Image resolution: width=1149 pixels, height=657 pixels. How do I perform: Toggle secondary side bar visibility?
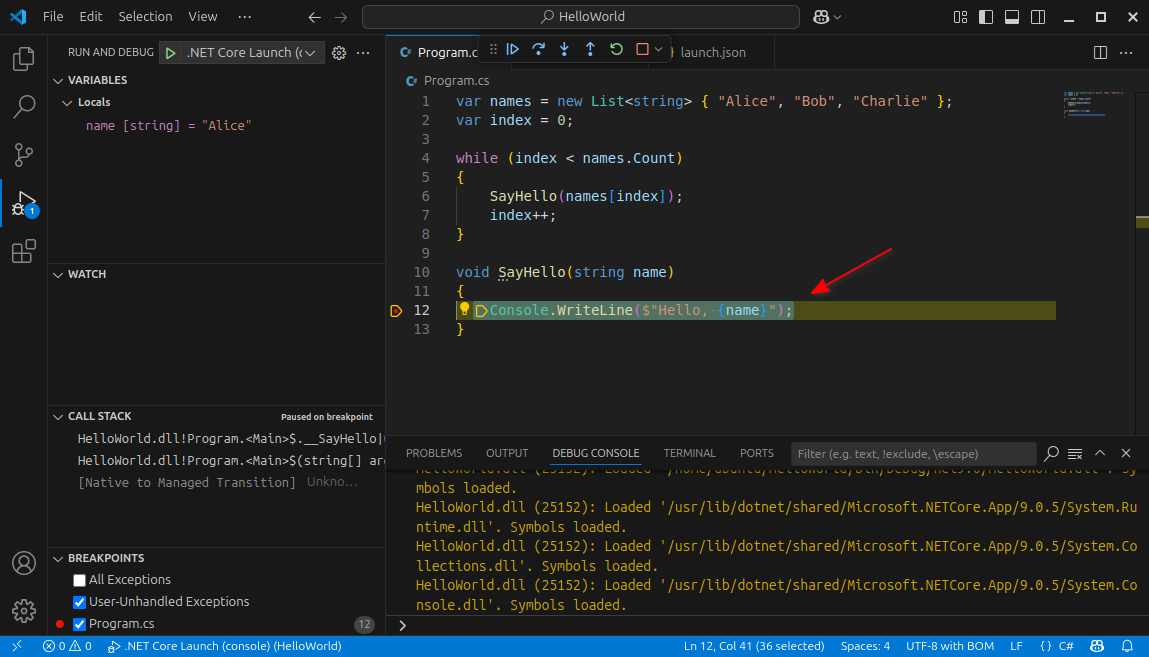tap(1038, 17)
